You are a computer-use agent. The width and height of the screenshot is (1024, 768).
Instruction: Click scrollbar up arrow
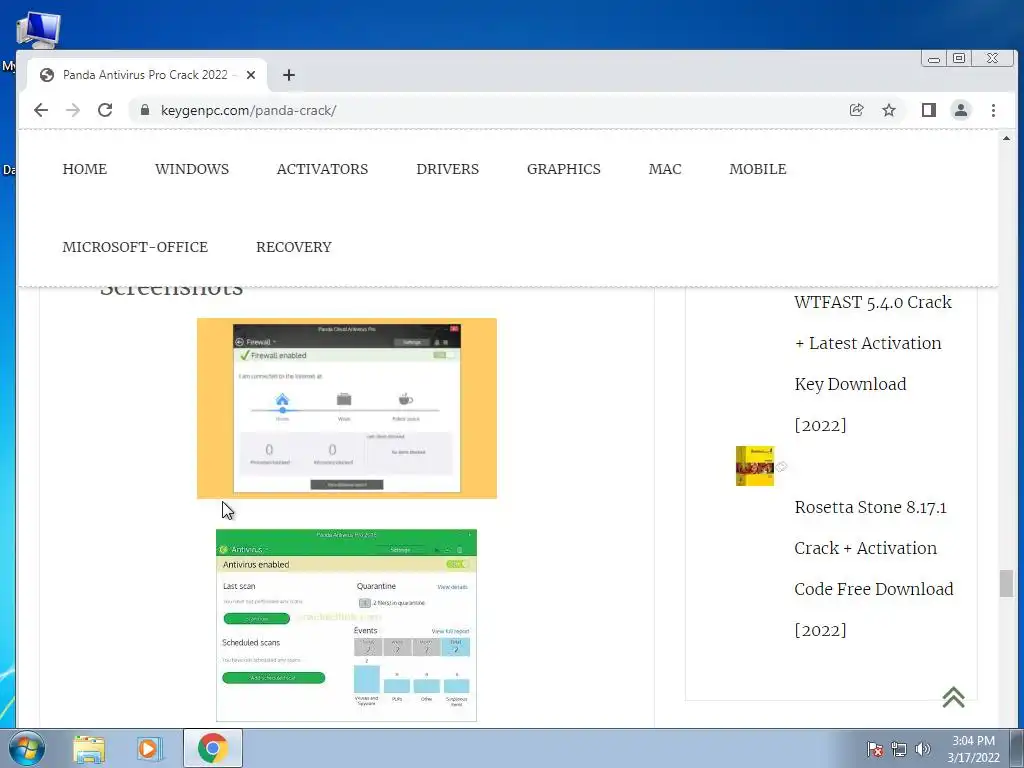coord(1006,138)
